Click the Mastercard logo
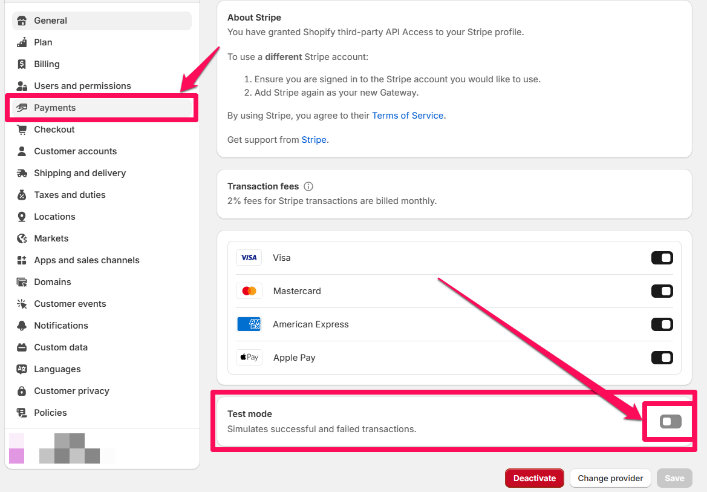Image resolution: width=707 pixels, height=492 pixels. 249,291
